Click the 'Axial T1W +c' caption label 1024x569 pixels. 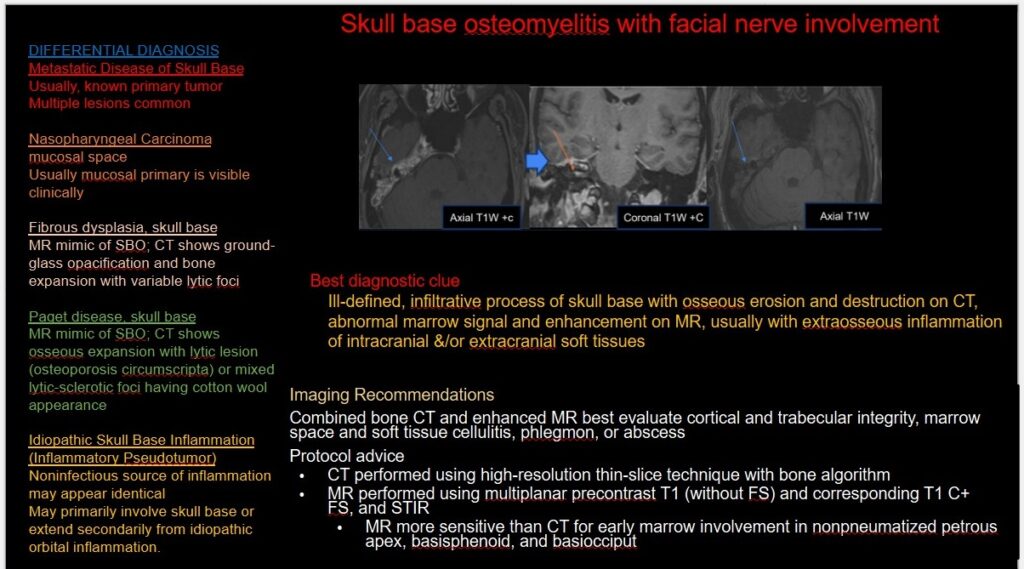pyautogui.click(x=481, y=218)
